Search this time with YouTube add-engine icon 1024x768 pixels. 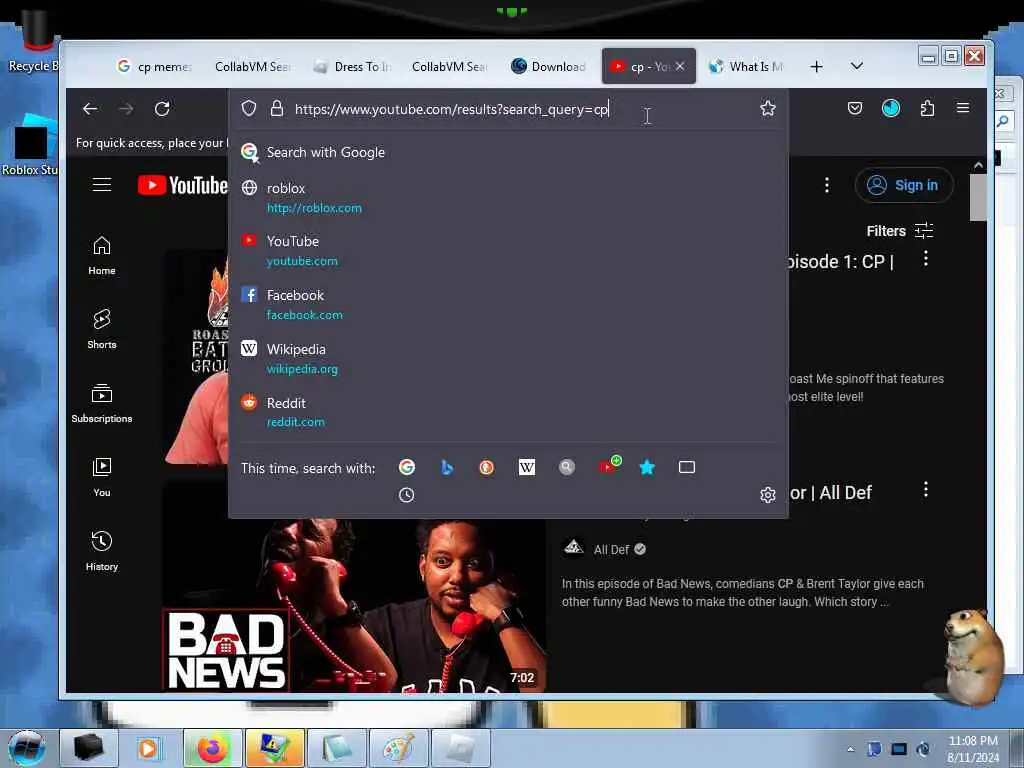click(x=609, y=466)
